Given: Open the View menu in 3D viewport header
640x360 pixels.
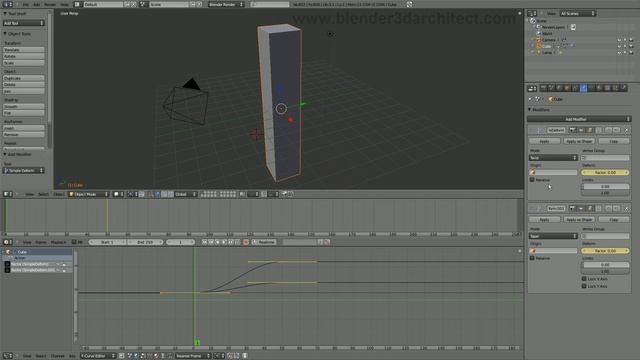Looking at the screenshot, I should [x=29, y=194].
